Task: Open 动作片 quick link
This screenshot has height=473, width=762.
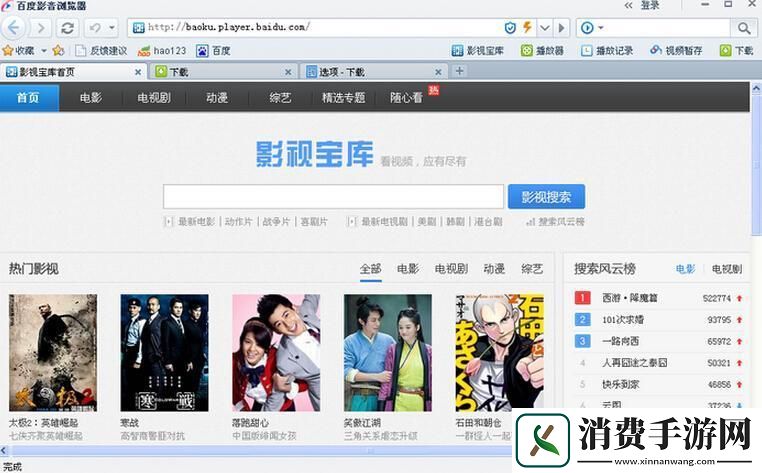Action: click(x=238, y=222)
